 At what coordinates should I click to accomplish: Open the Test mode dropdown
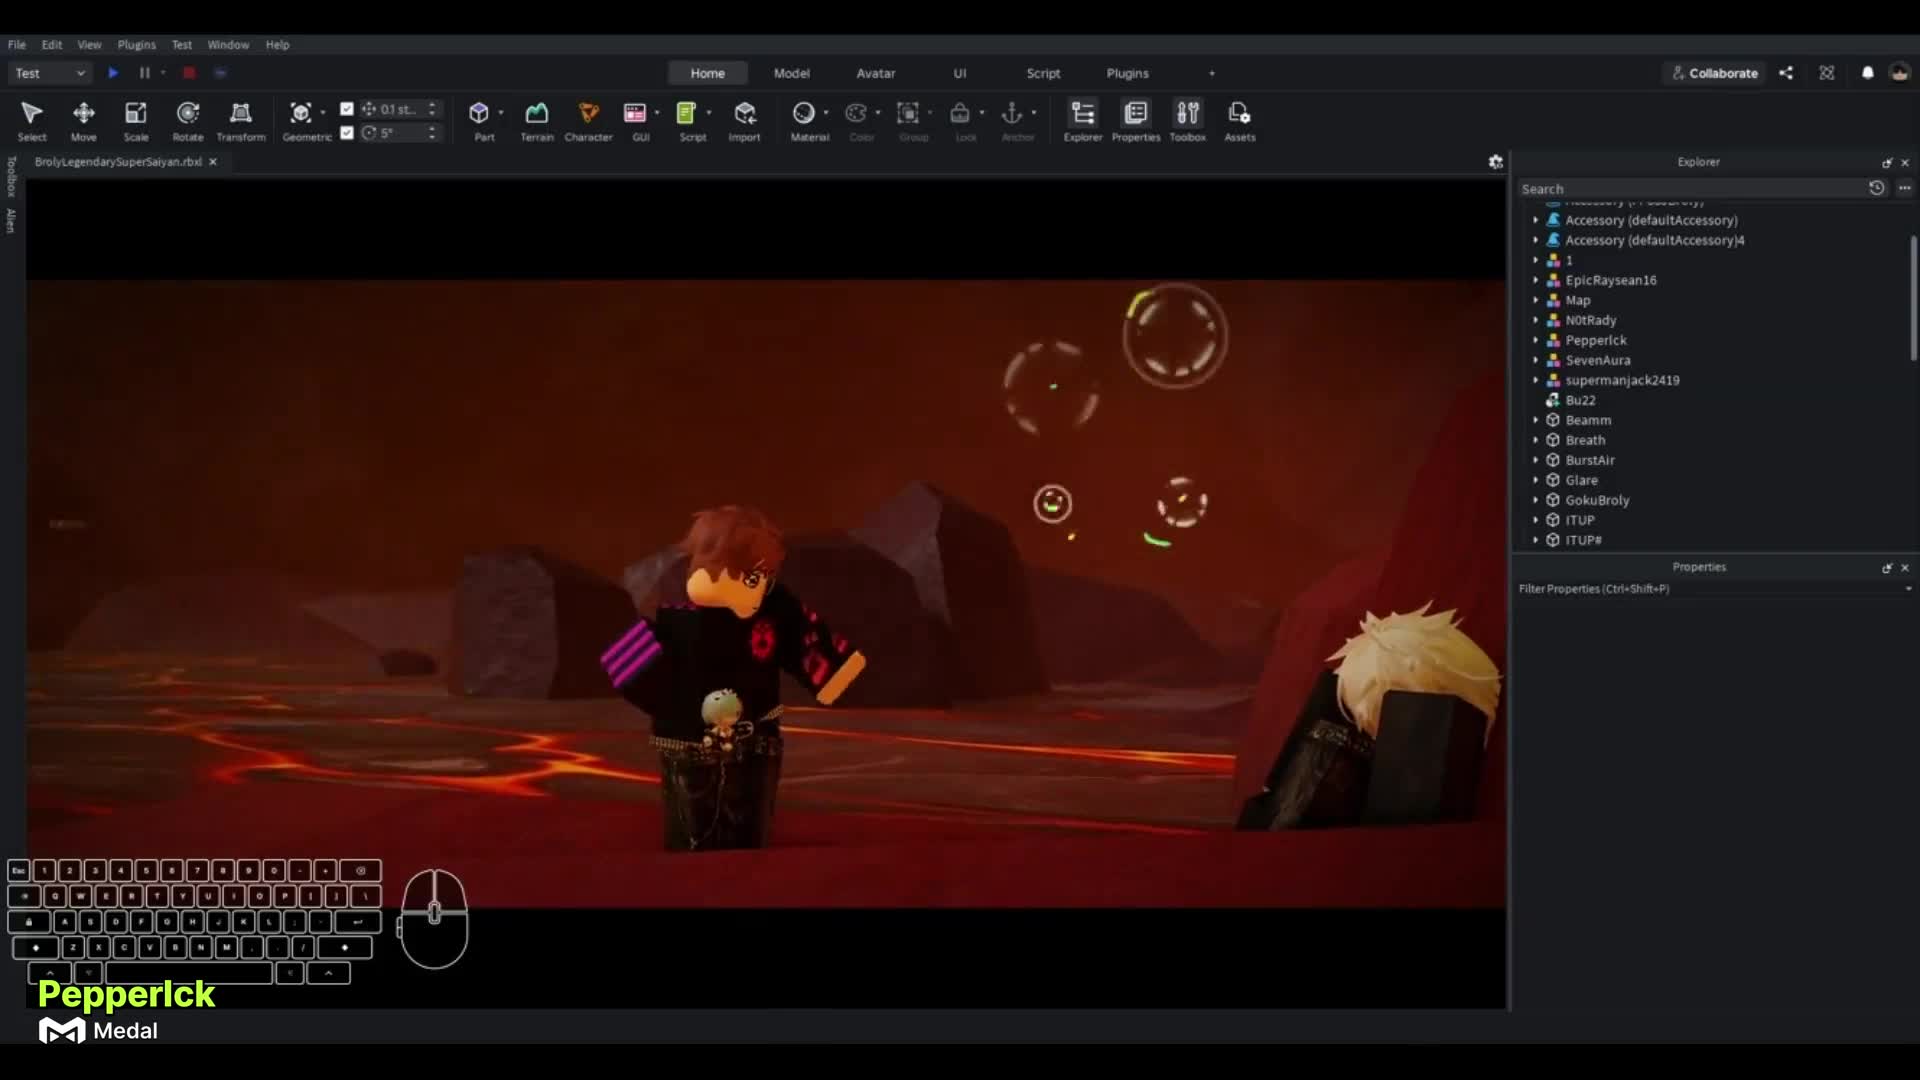50,73
